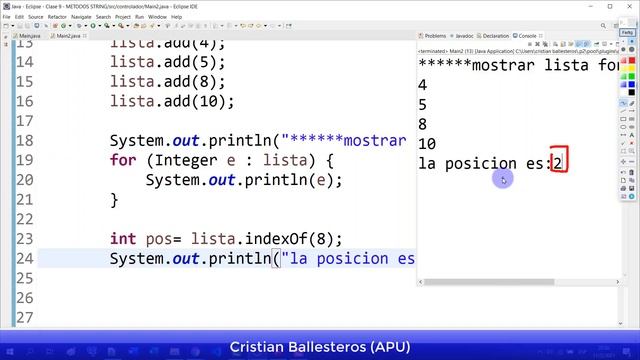Open the File menu
This screenshot has height=360, width=640.
(6, 17)
